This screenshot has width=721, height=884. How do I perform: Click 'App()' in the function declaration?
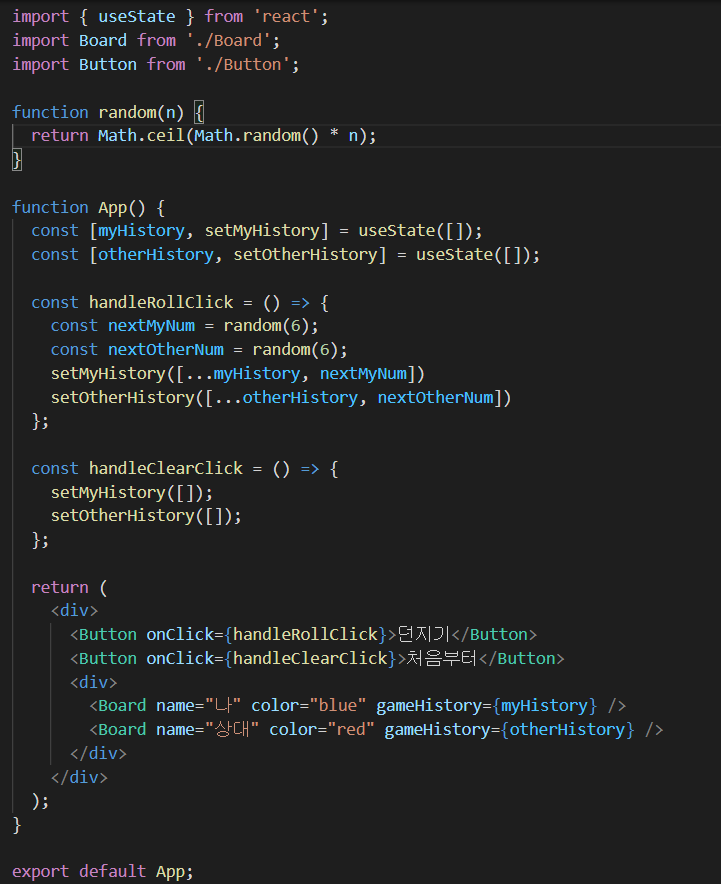point(122,207)
